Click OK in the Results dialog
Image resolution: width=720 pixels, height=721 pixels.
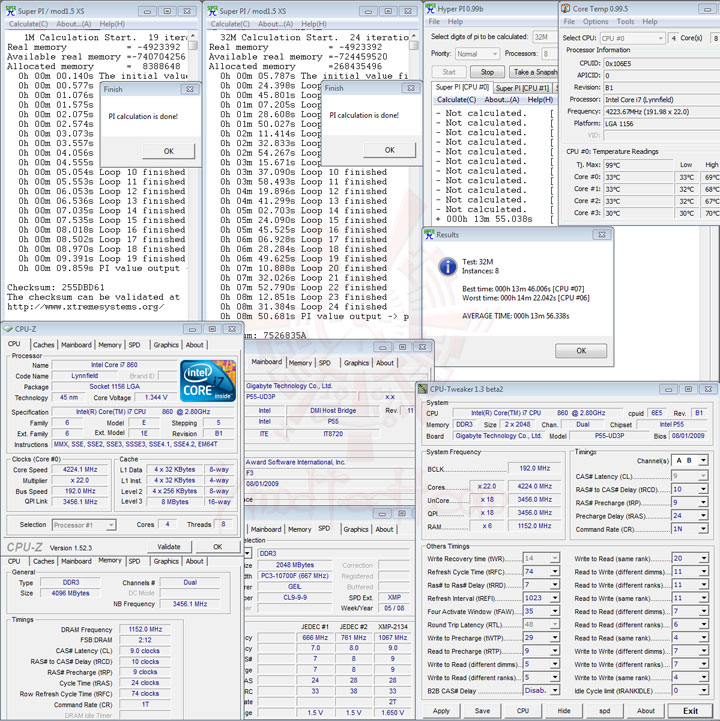point(581,350)
